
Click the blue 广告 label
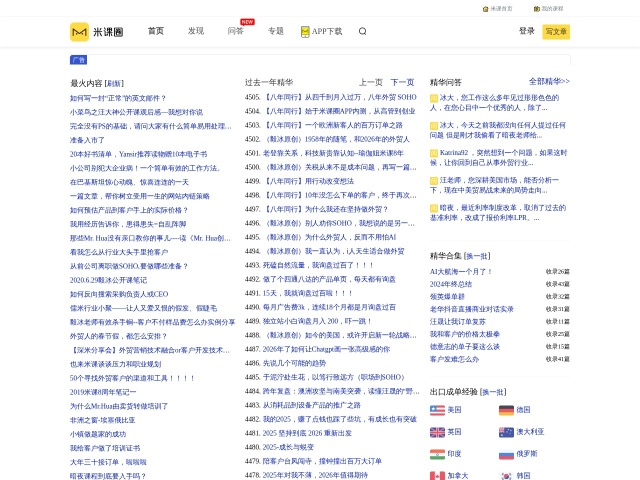[78, 60]
